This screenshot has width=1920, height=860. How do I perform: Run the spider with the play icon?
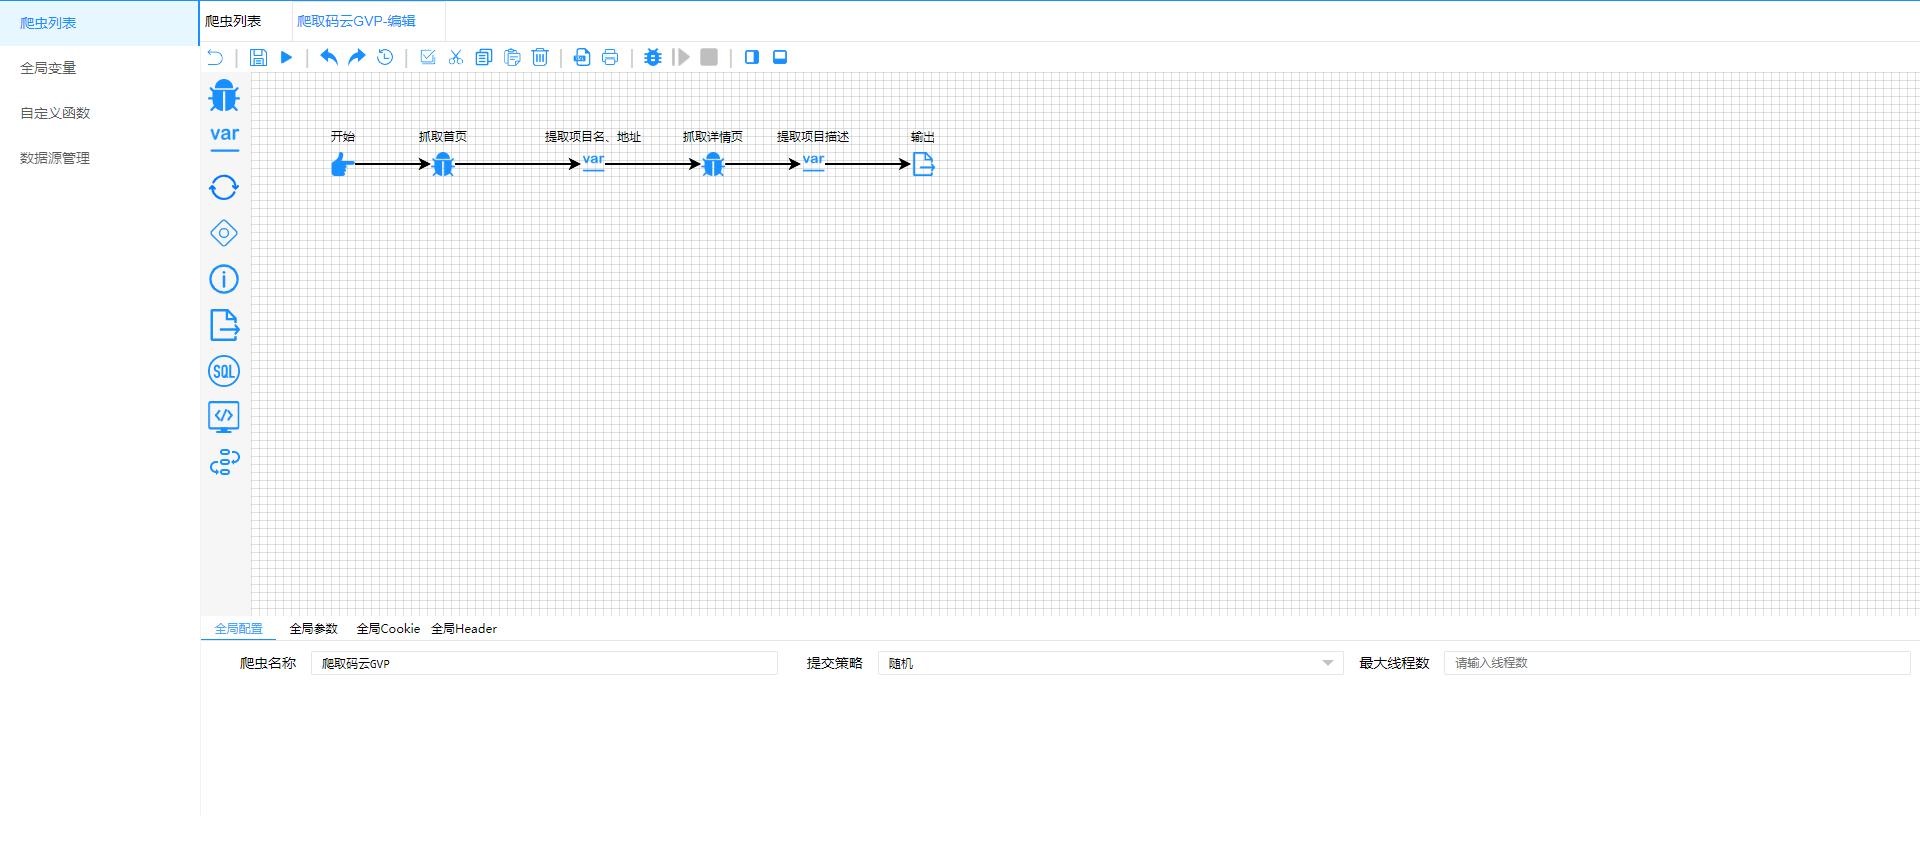coord(286,57)
